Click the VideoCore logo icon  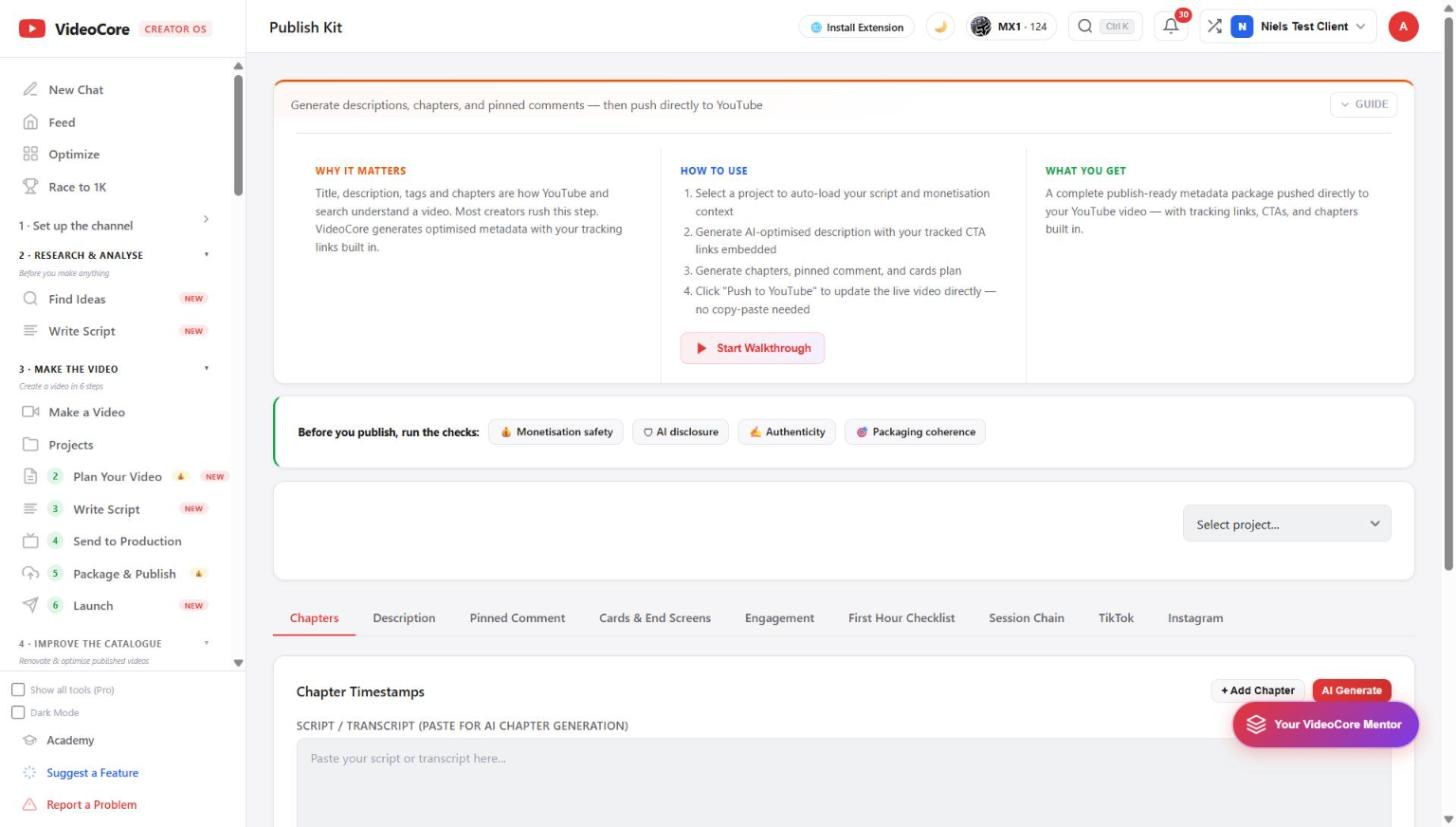coord(32,28)
